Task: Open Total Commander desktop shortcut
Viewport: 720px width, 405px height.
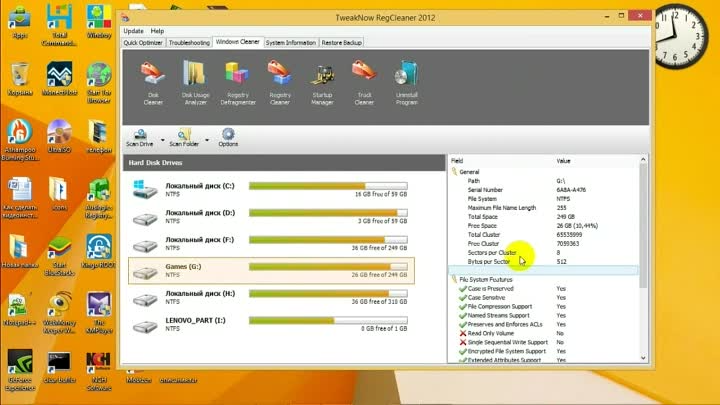Action: click(59, 25)
